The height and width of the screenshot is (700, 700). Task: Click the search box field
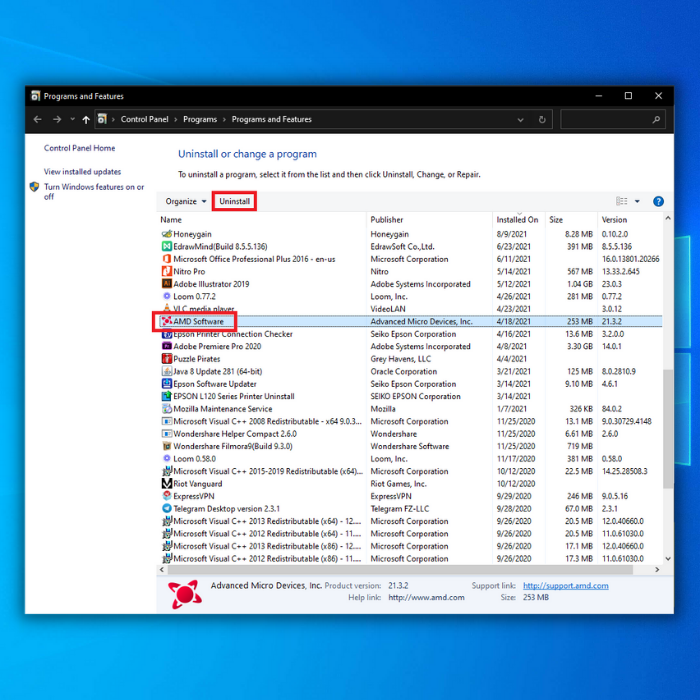[x=612, y=120]
